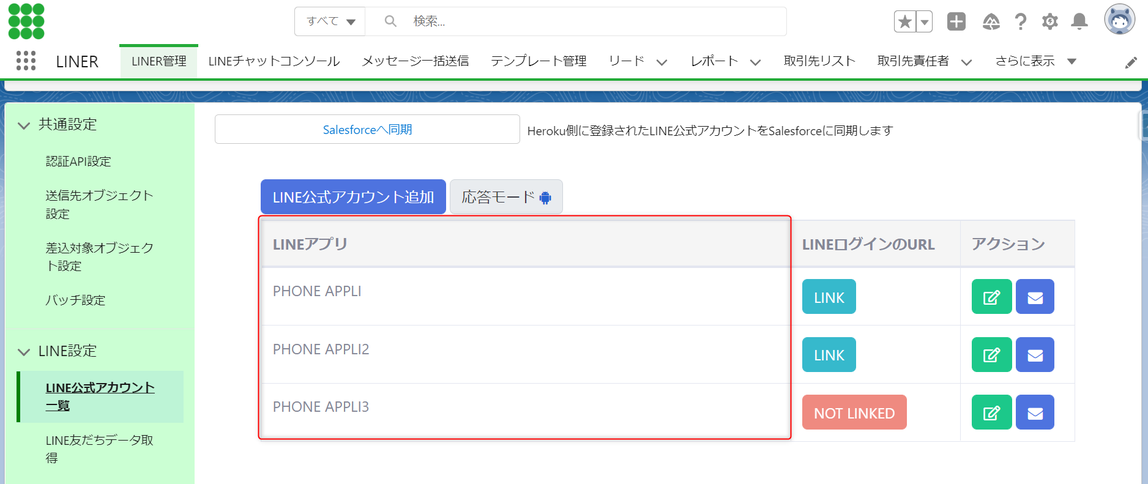
Task: Open 送信先オブジェクト設定 in the sidebar
Action: click(x=100, y=205)
